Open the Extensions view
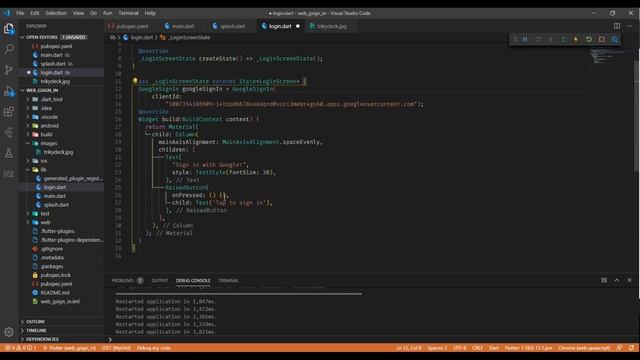The image size is (640, 360). [x=9, y=111]
